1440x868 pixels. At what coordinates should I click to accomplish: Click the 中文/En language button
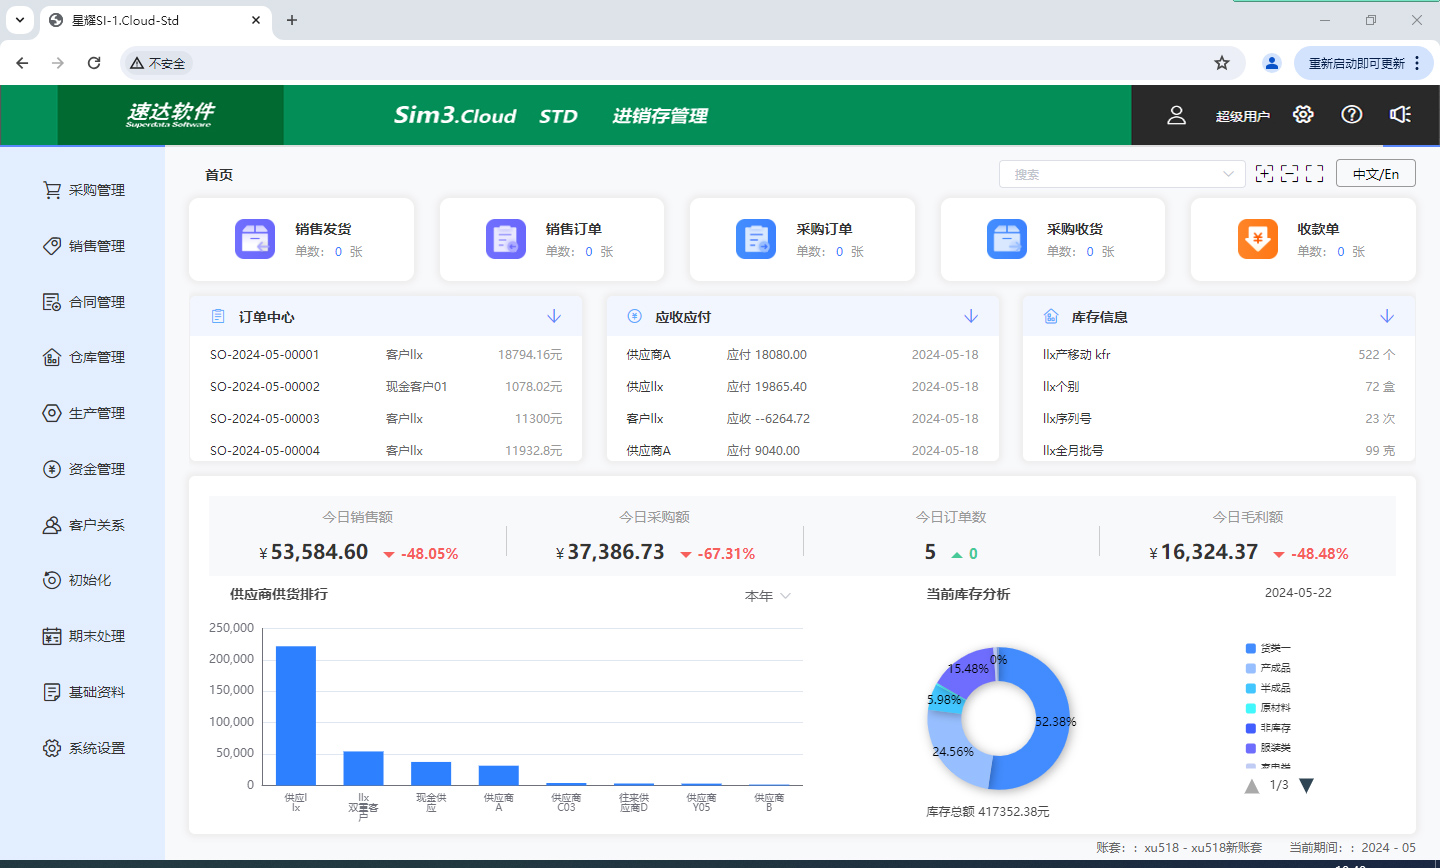click(x=1375, y=174)
